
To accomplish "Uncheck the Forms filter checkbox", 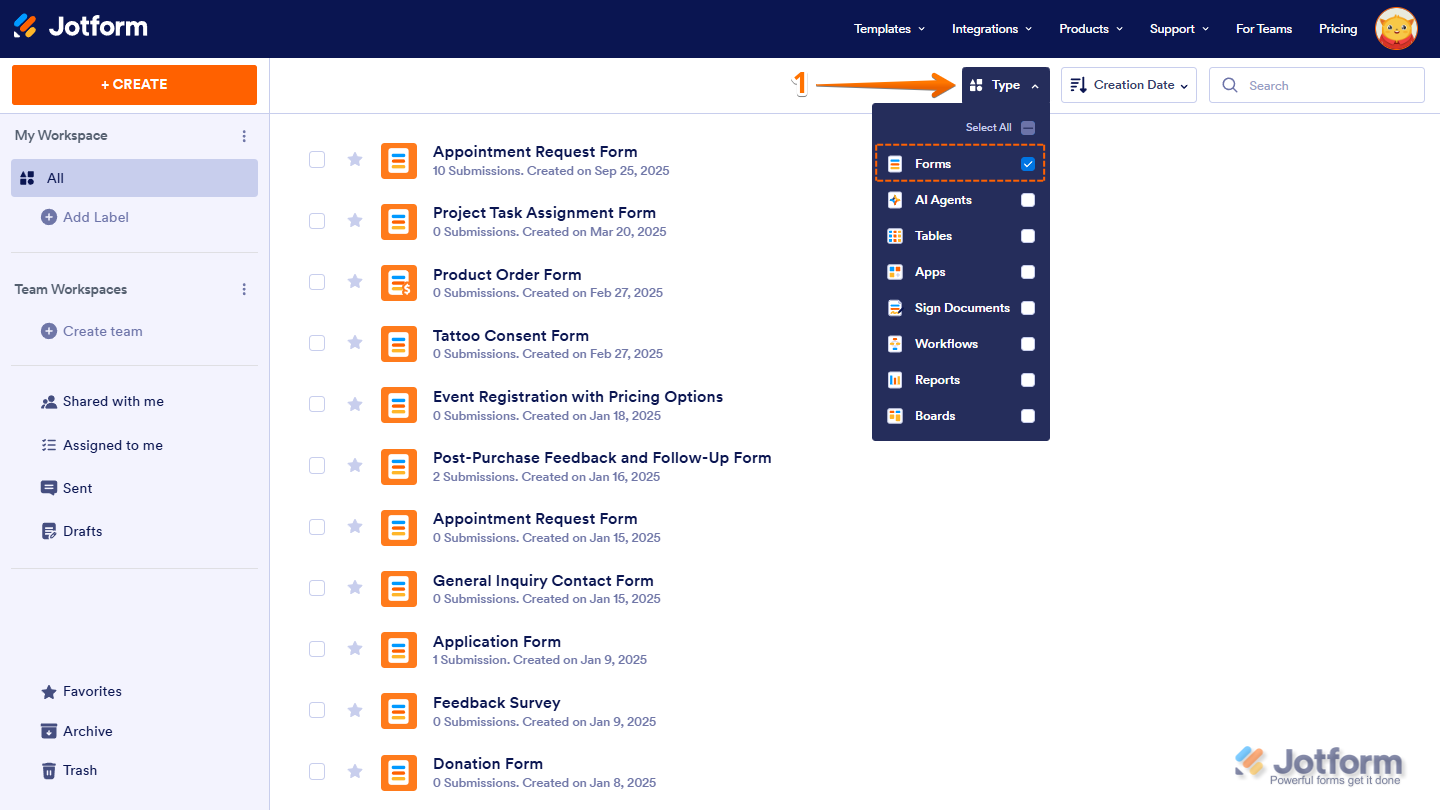I will [x=1028, y=163].
